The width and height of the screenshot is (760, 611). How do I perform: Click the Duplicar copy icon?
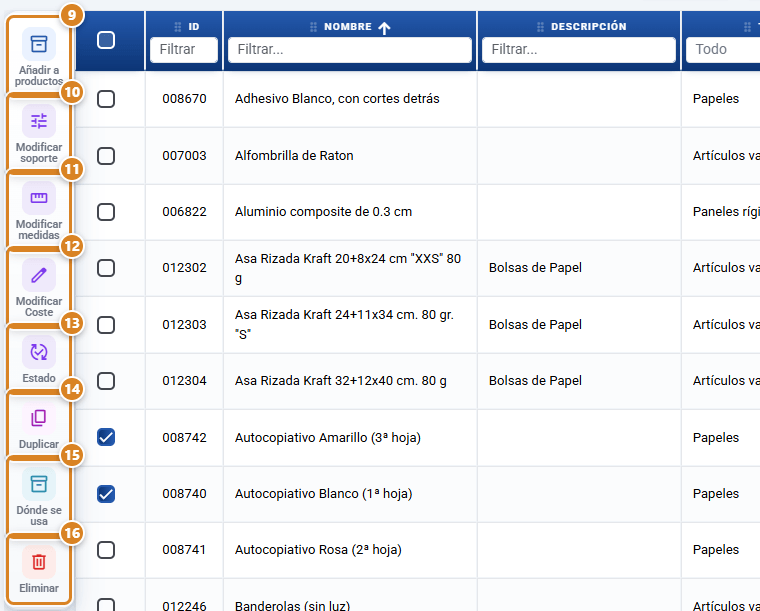[x=39, y=418]
